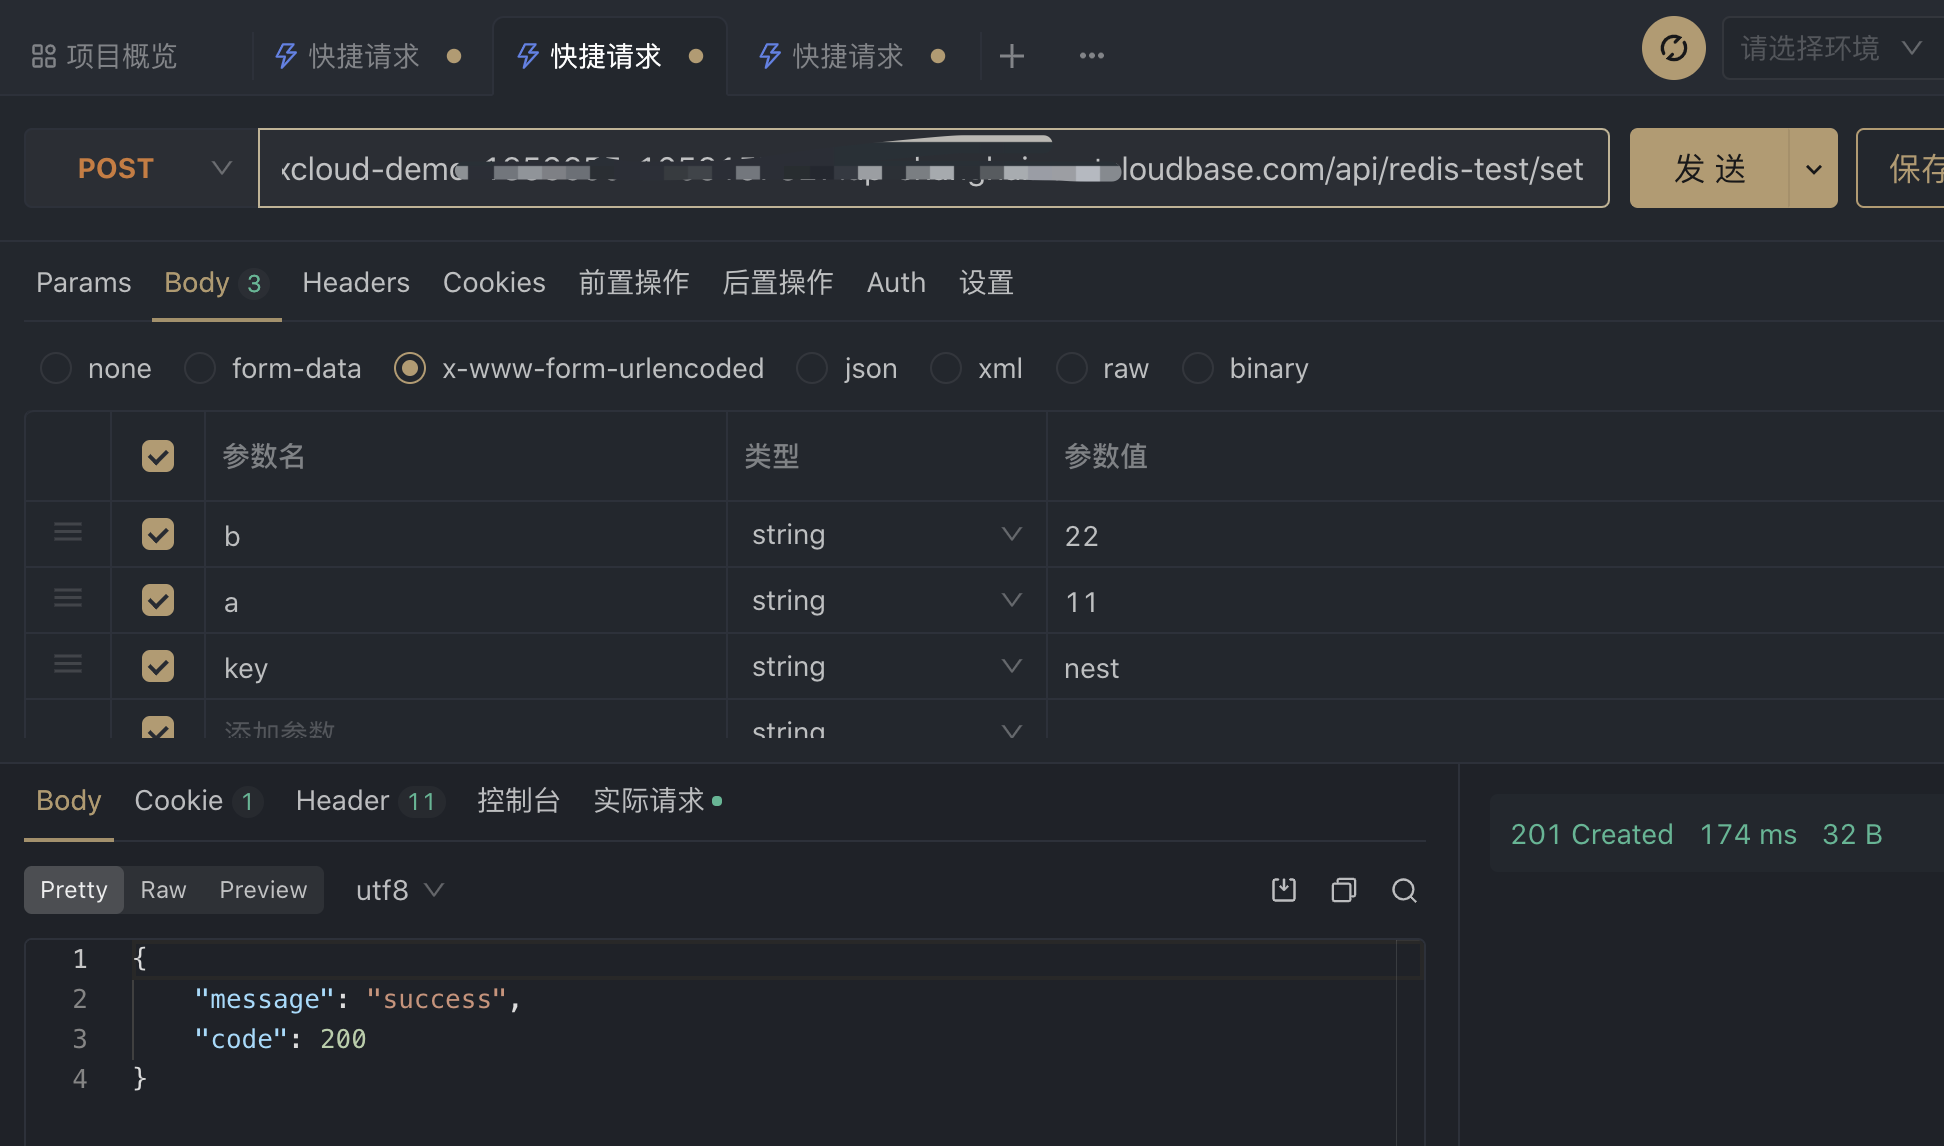1944x1146 pixels.
Task: Open the Cookies tab
Action: pyautogui.click(x=494, y=283)
